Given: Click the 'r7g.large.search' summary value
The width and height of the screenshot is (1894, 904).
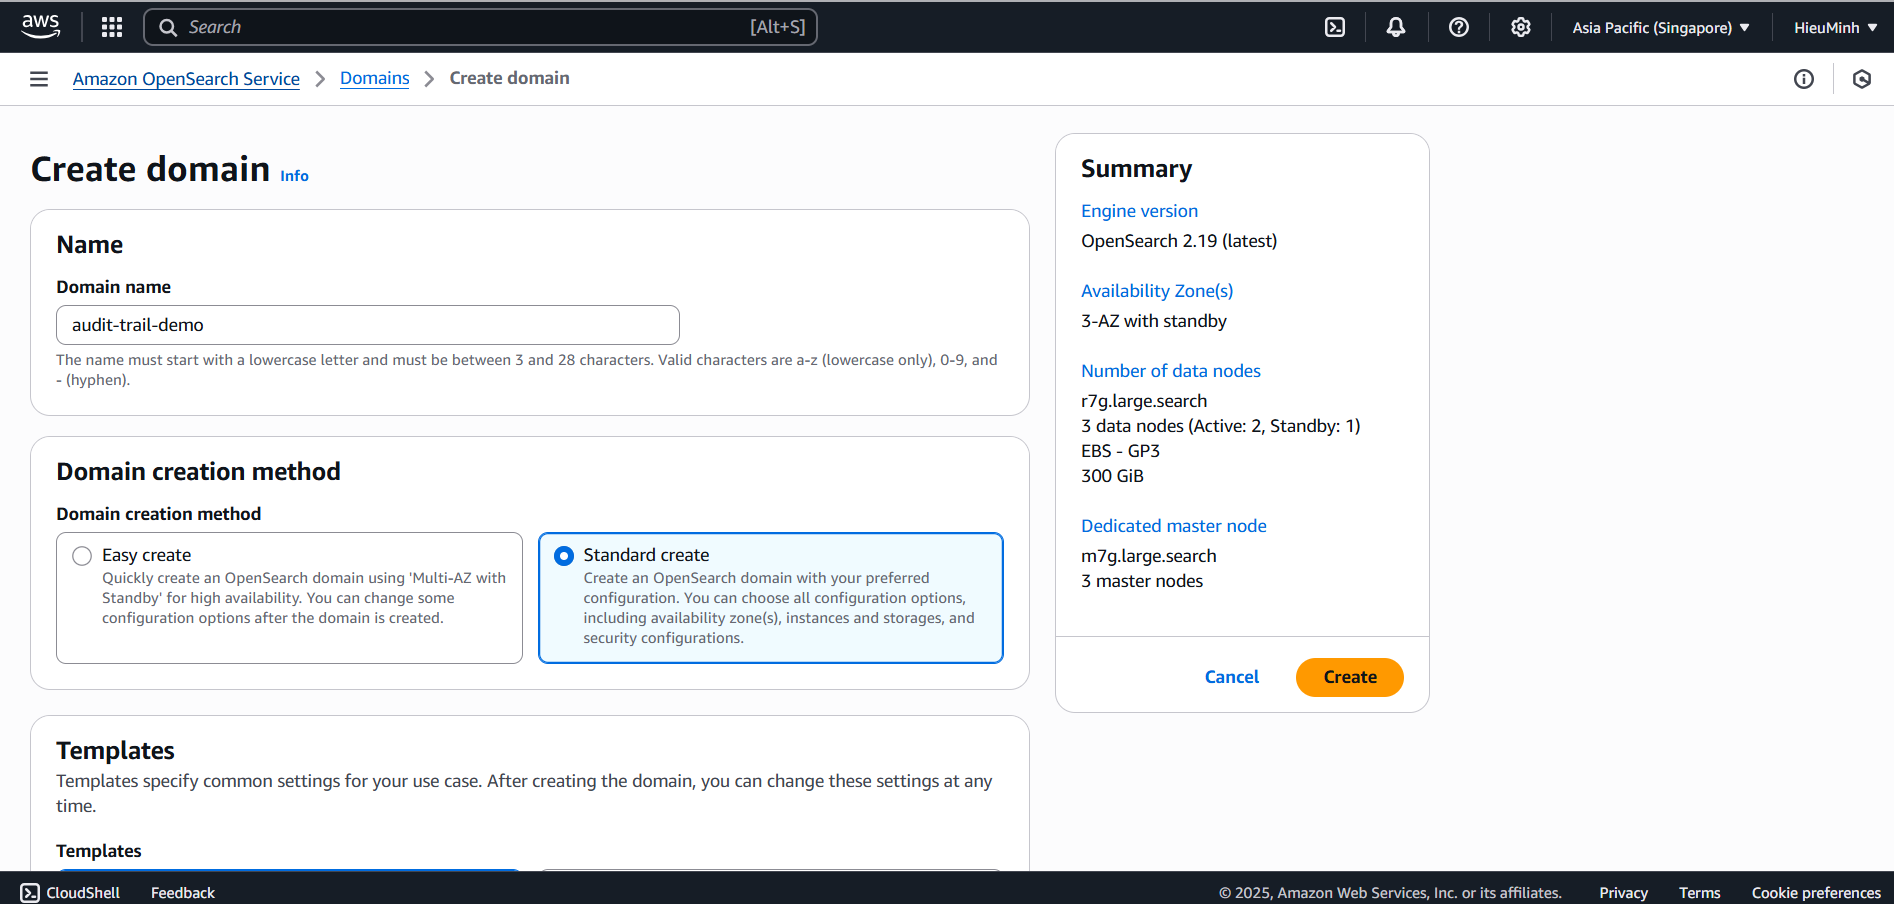Looking at the screenshot, I should pos(1144,401).
